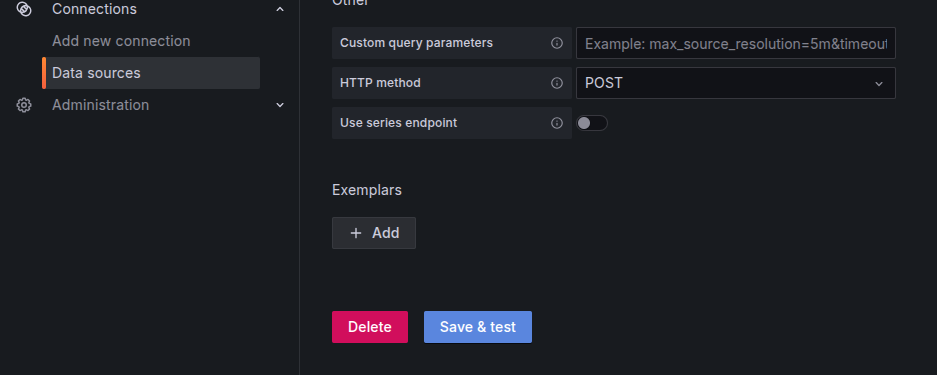Focus the Custom query parameters field
Viewport: 937px width, 375px height.
pos(736,43)
